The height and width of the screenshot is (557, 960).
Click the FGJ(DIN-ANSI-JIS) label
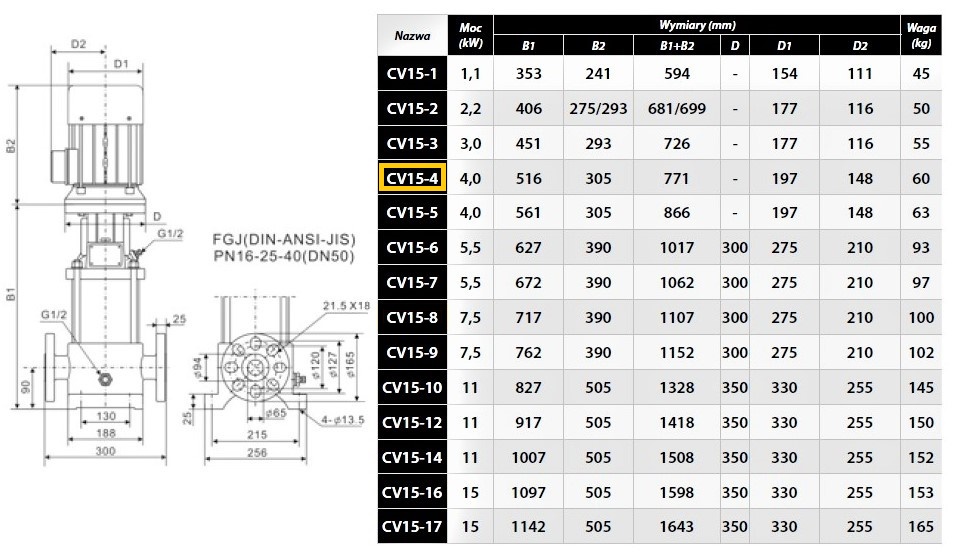click(284, 239)
